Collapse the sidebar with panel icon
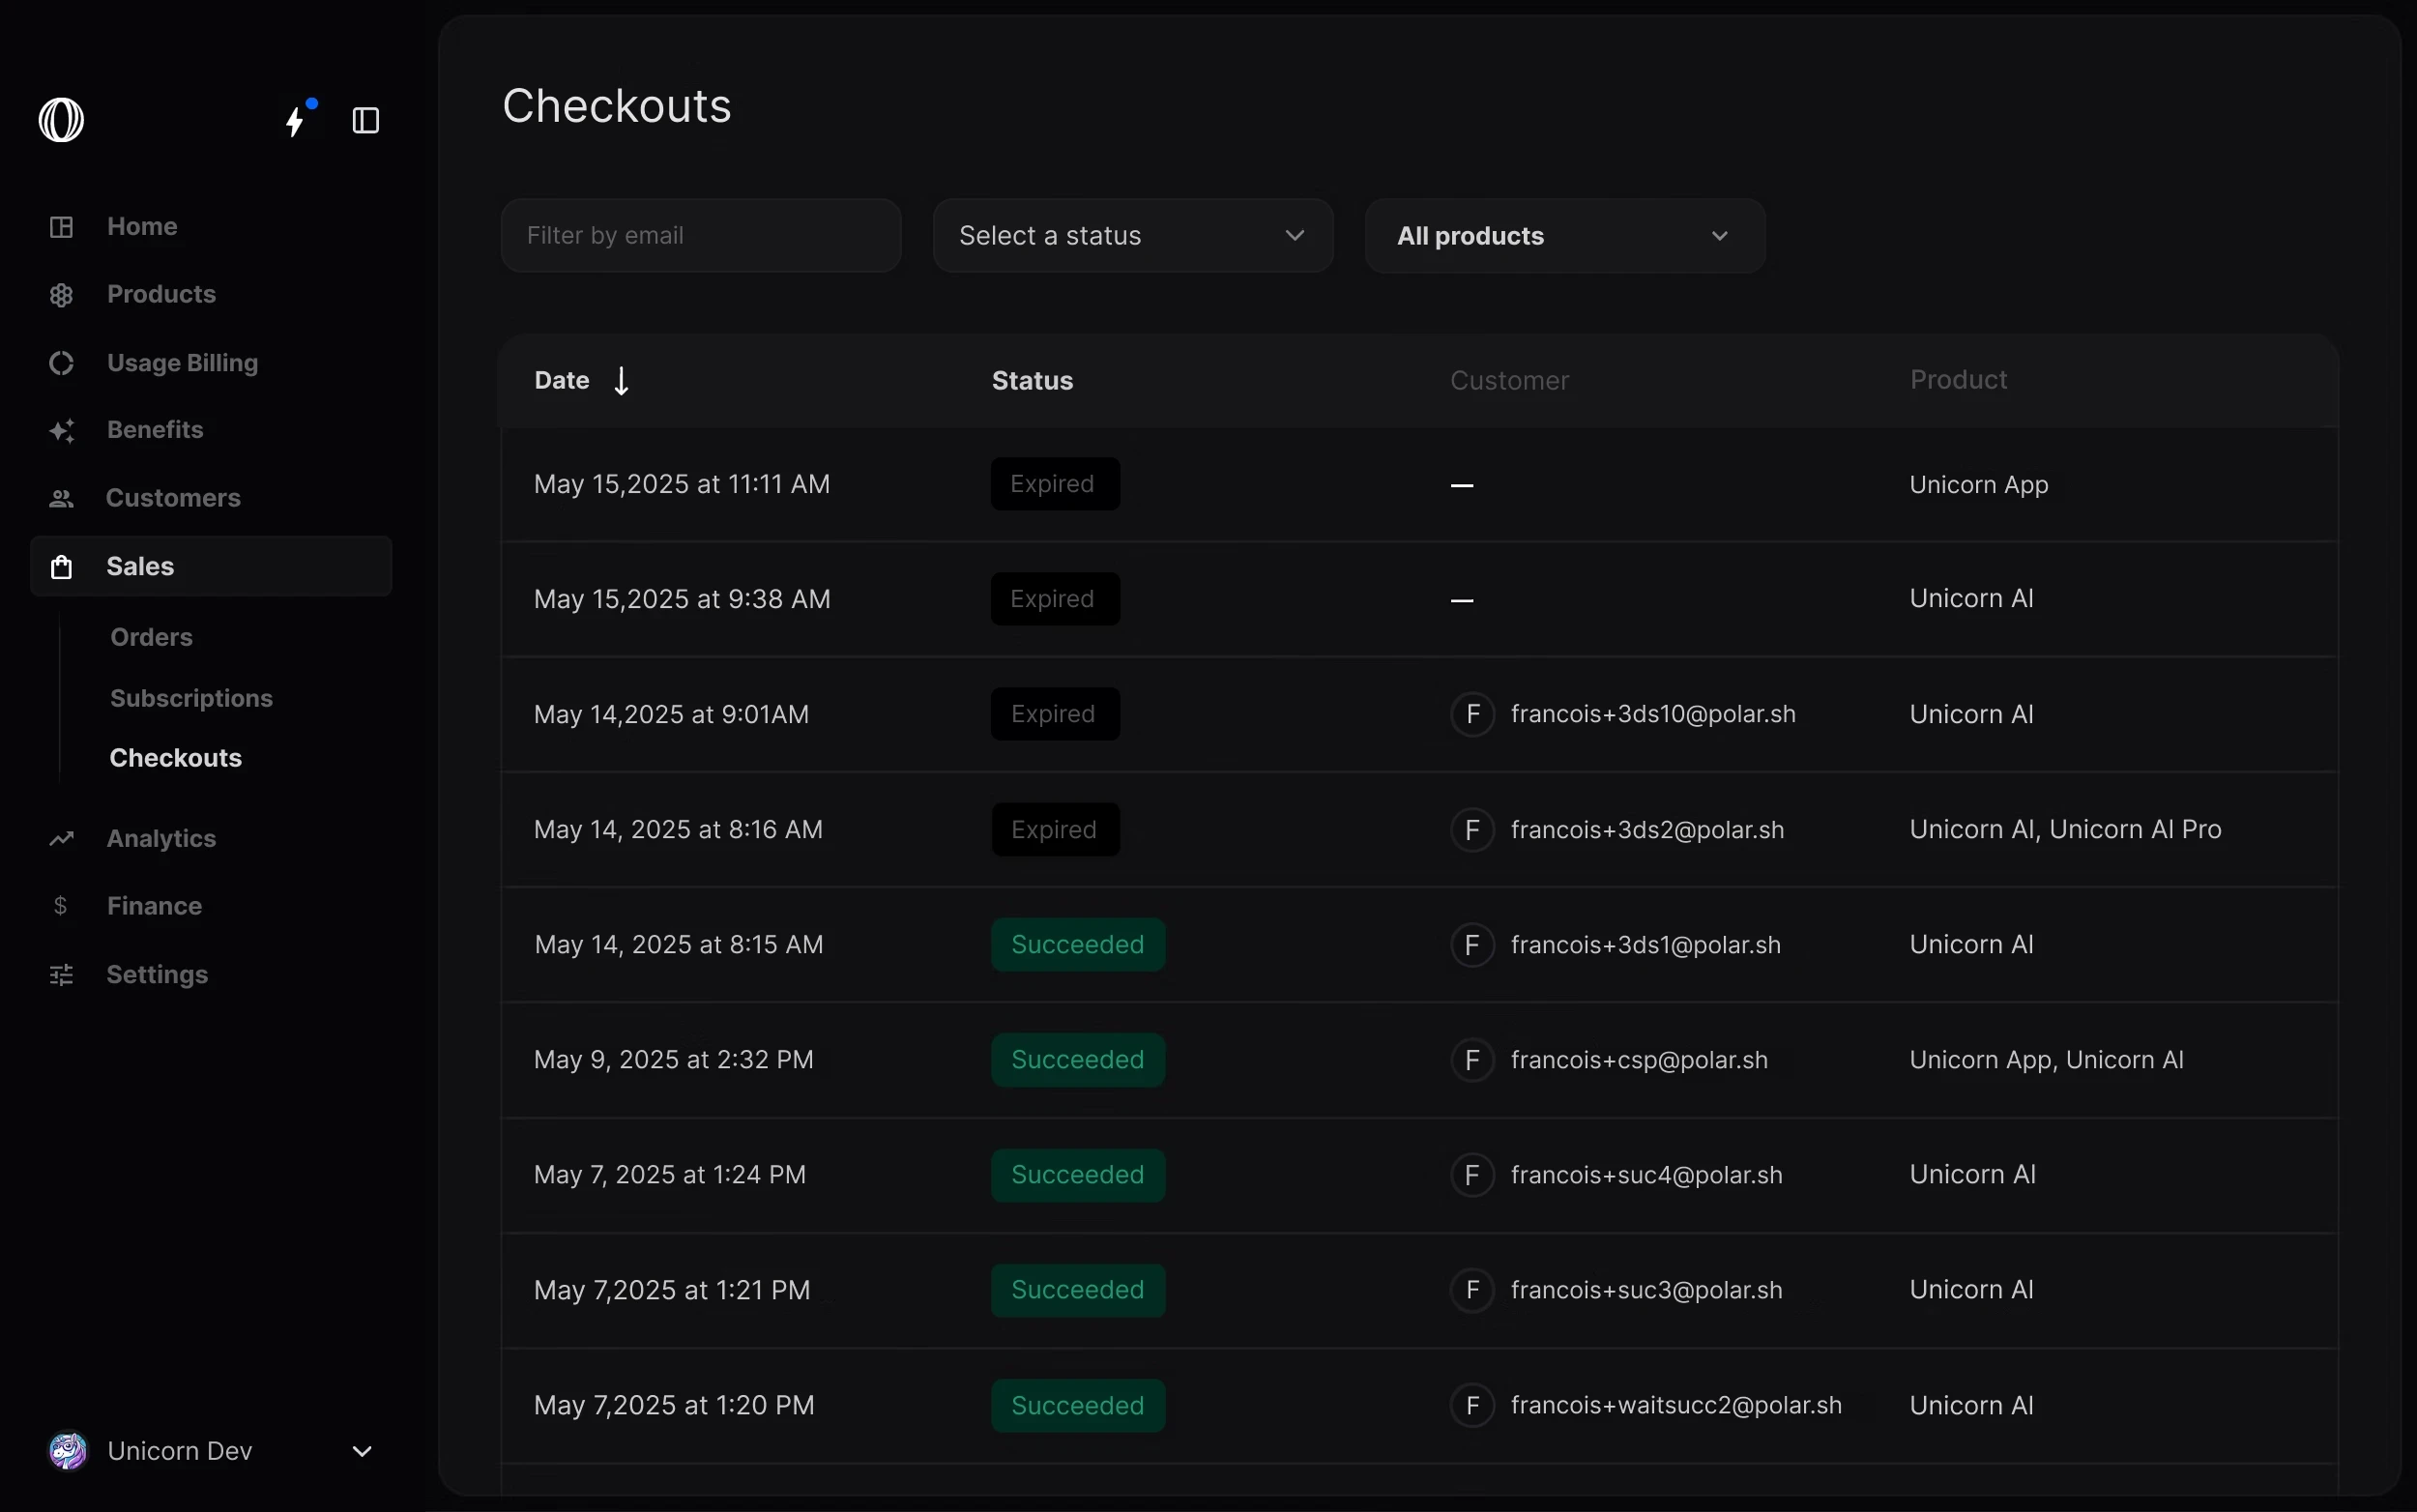 tap(366, 121)
